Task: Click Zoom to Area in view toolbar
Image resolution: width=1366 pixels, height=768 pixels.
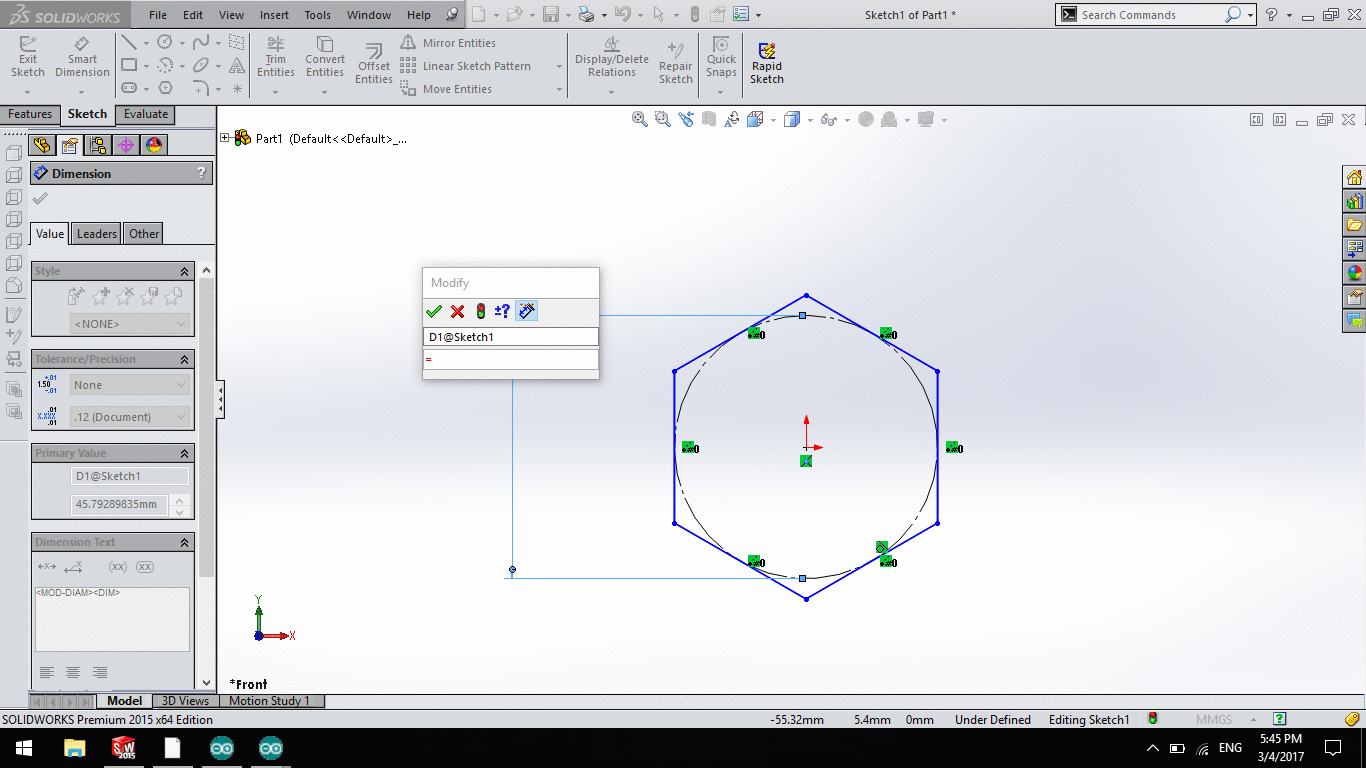Action: tap(663, 119)
